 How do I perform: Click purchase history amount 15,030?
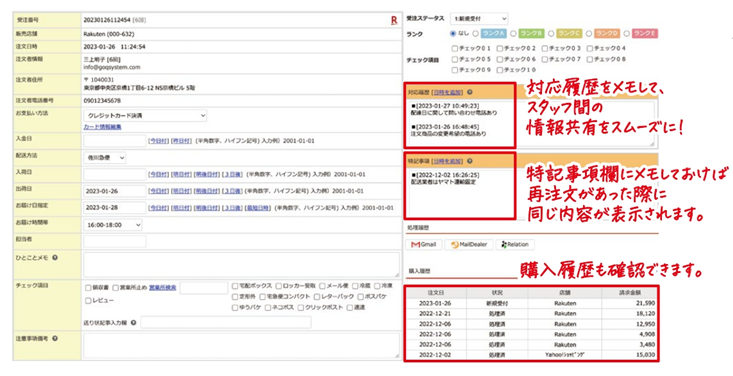click(x=646, y=355)
